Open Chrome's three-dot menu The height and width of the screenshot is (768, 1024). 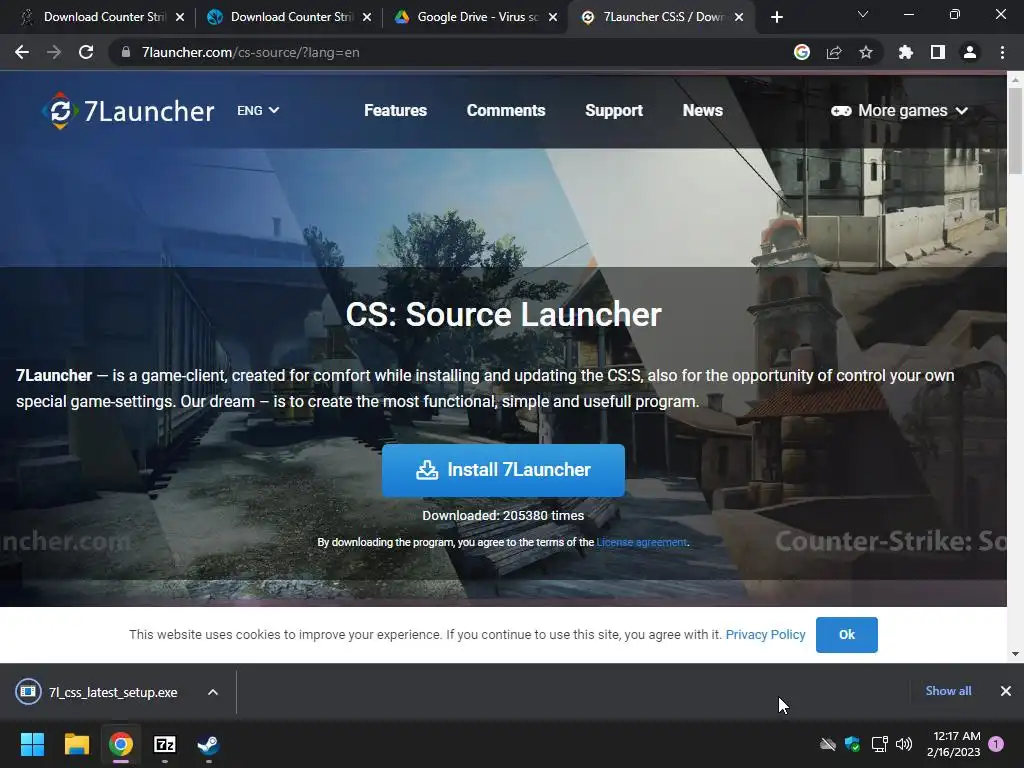tap(1002, 52)
